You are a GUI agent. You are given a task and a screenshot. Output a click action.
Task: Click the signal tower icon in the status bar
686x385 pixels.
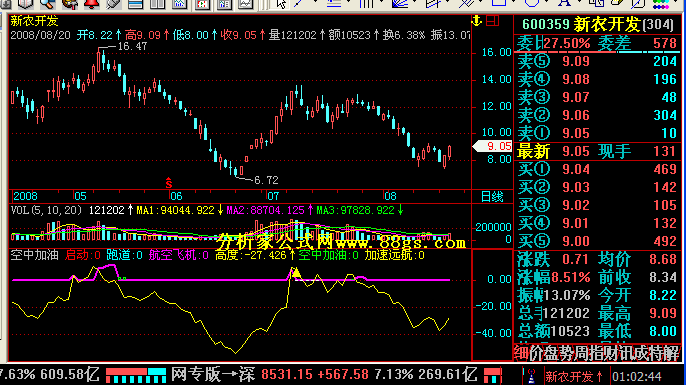532,376
